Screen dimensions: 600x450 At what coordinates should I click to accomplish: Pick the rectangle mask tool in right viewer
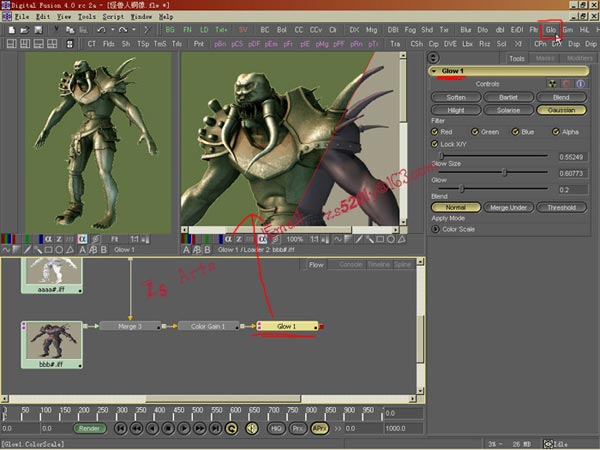click(x=380, y=239)
